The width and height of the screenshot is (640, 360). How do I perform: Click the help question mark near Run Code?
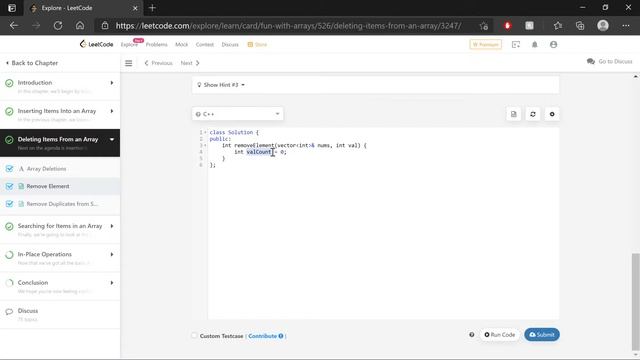tap(471, 335)
